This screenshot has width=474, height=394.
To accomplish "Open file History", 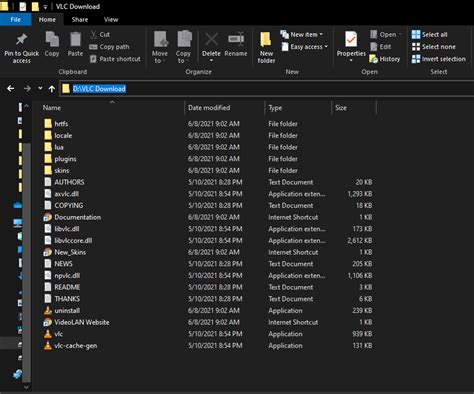I will [385, 59].
